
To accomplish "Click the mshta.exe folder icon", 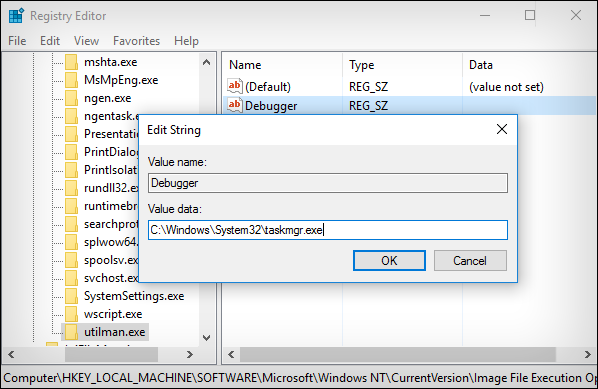I will point(71,62).
